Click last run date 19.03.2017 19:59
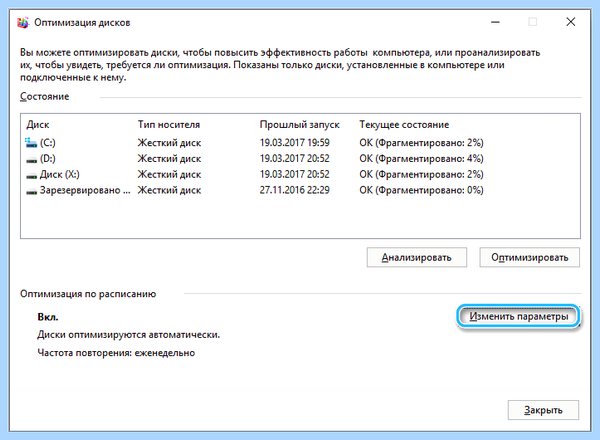Screen dimensions: 600x440 [295, 143]
